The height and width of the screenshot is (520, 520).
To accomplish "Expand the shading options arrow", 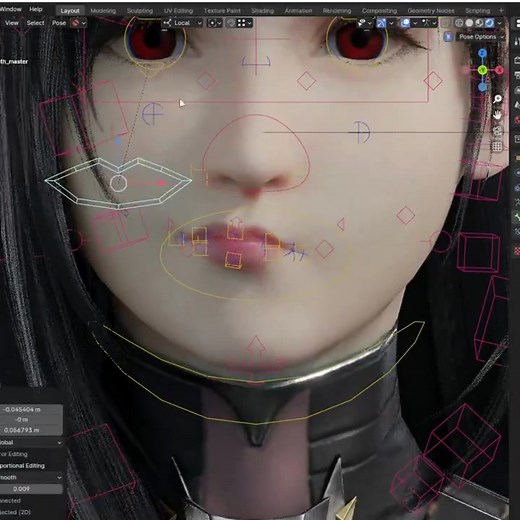I will pyautogui.click(x=499, y=23).
